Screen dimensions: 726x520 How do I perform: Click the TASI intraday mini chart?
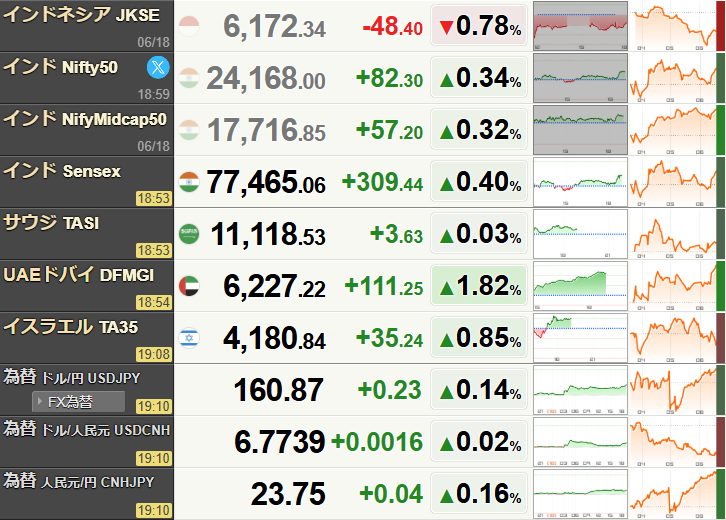(x=580, y=234)
